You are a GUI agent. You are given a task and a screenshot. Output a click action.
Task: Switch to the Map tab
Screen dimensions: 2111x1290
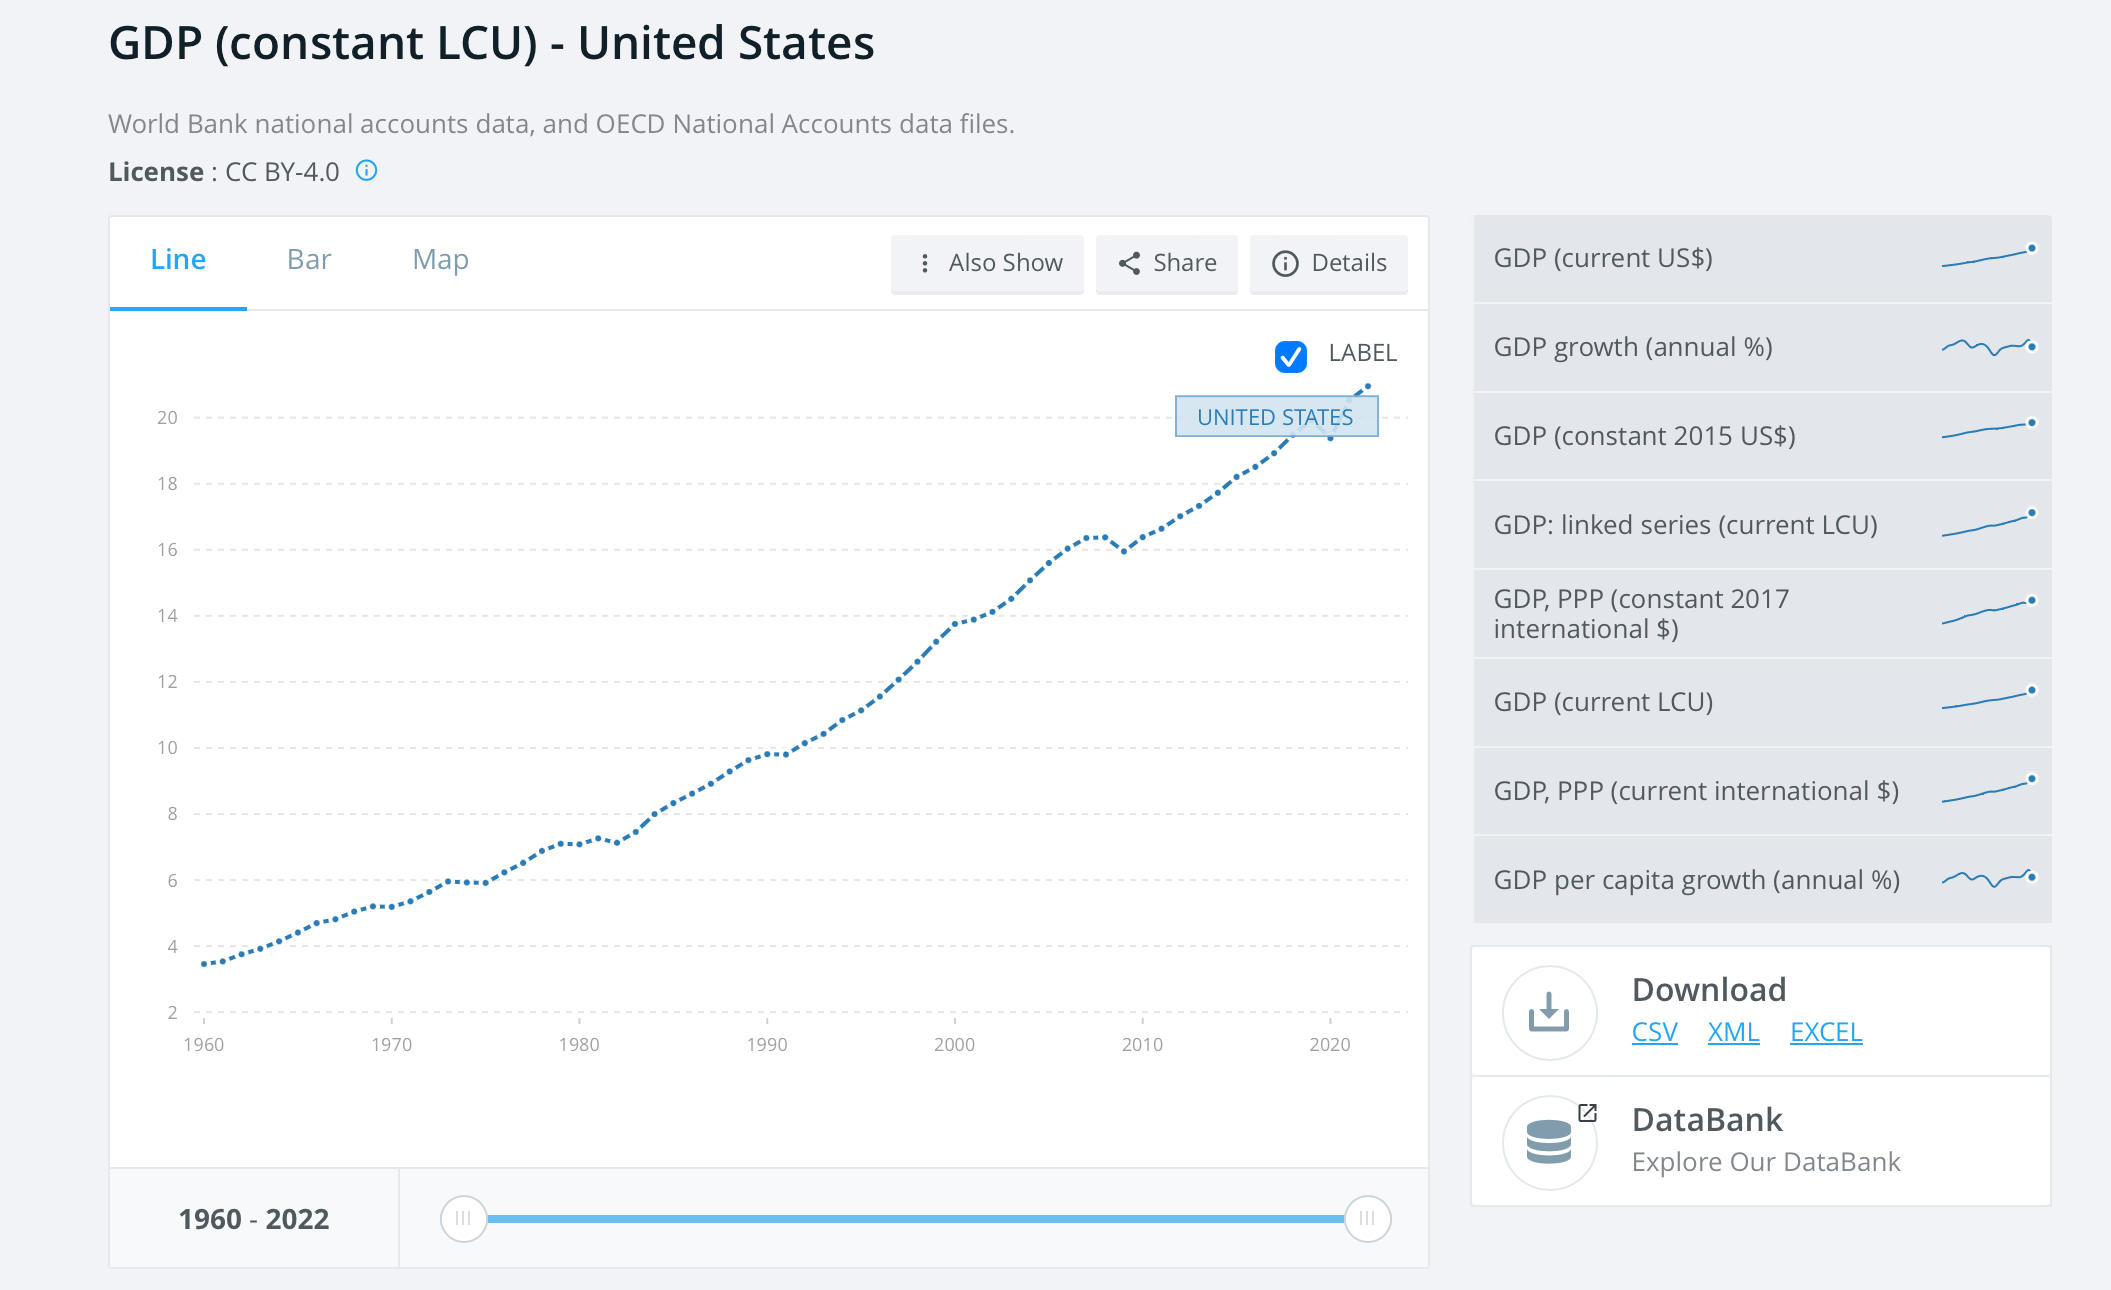tap(439, 259)
